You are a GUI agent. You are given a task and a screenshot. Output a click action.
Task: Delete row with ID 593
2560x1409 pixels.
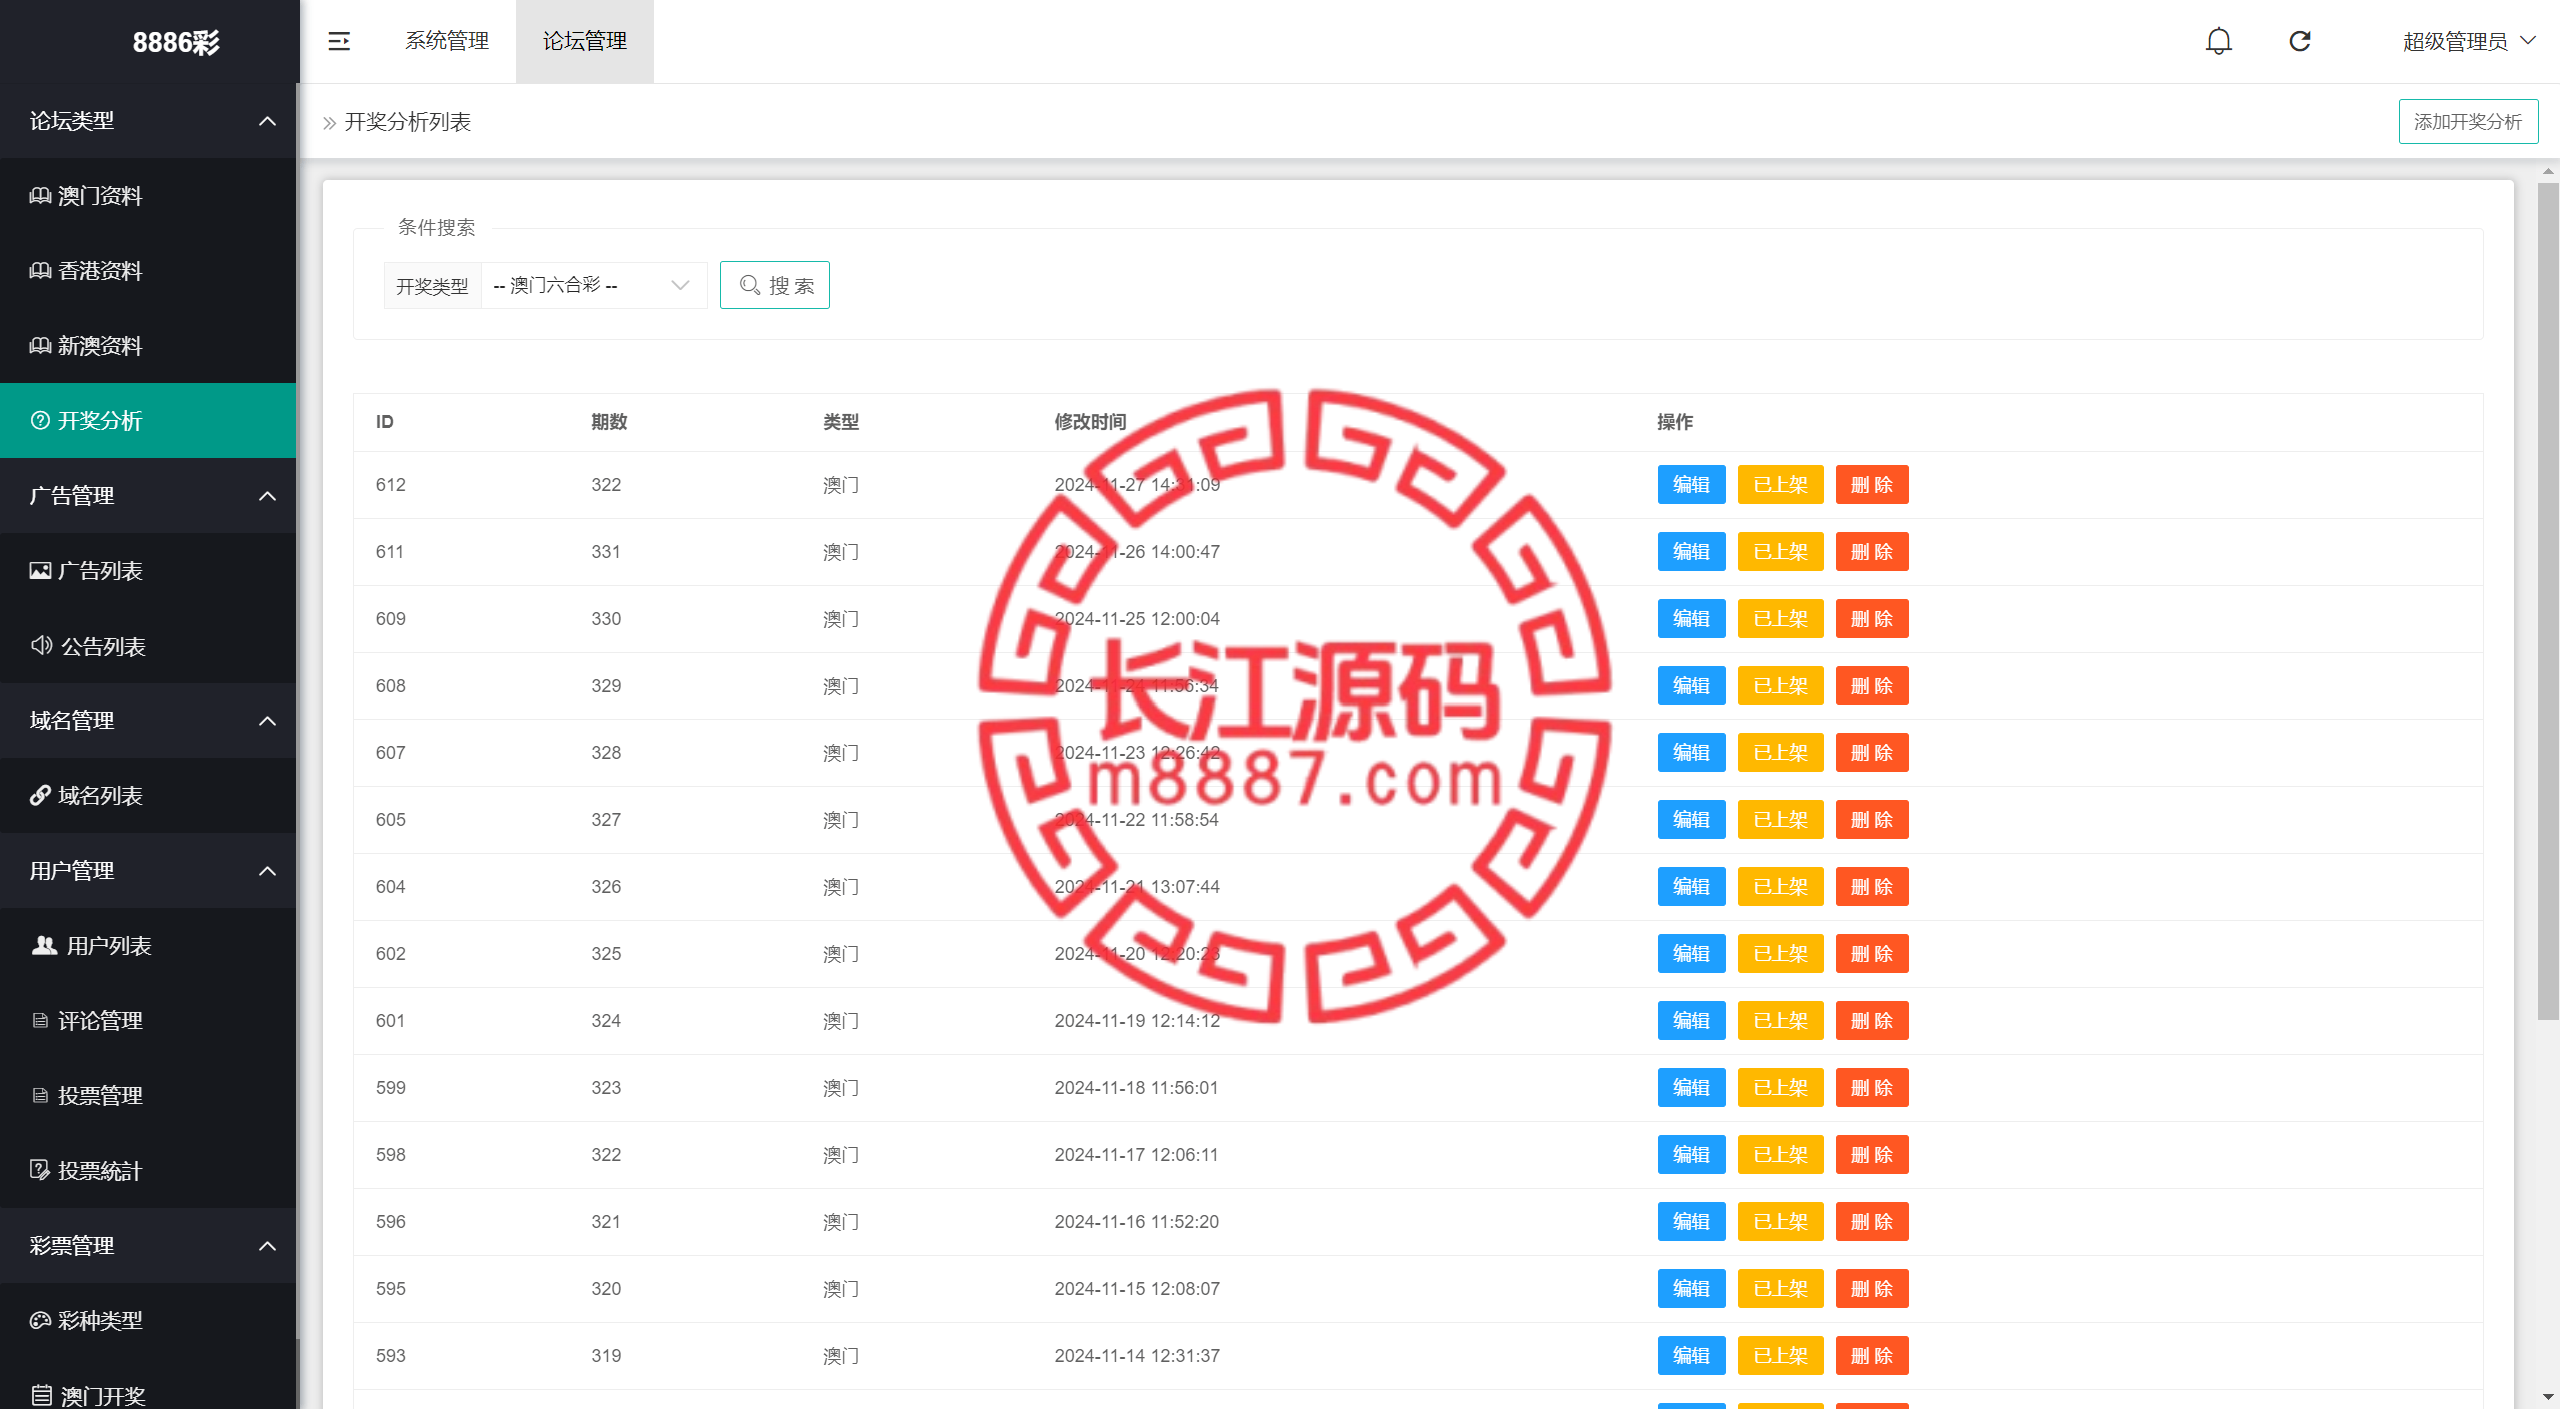[x=1872, y=1356]
